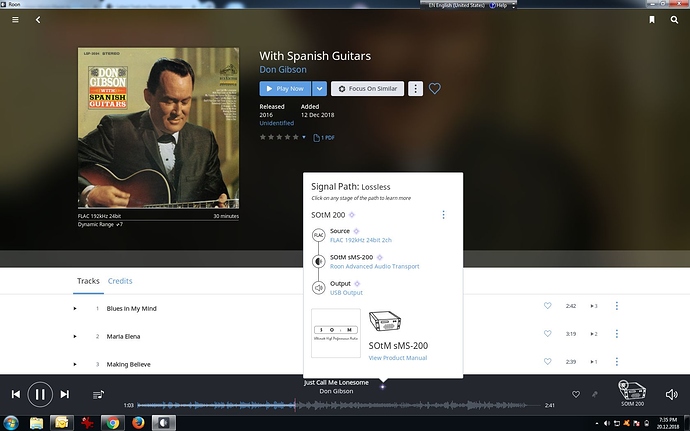This screenshot has height=431, width=690.
Task: Play track Blues In My Mind arrow
Action: pos(75,309)
